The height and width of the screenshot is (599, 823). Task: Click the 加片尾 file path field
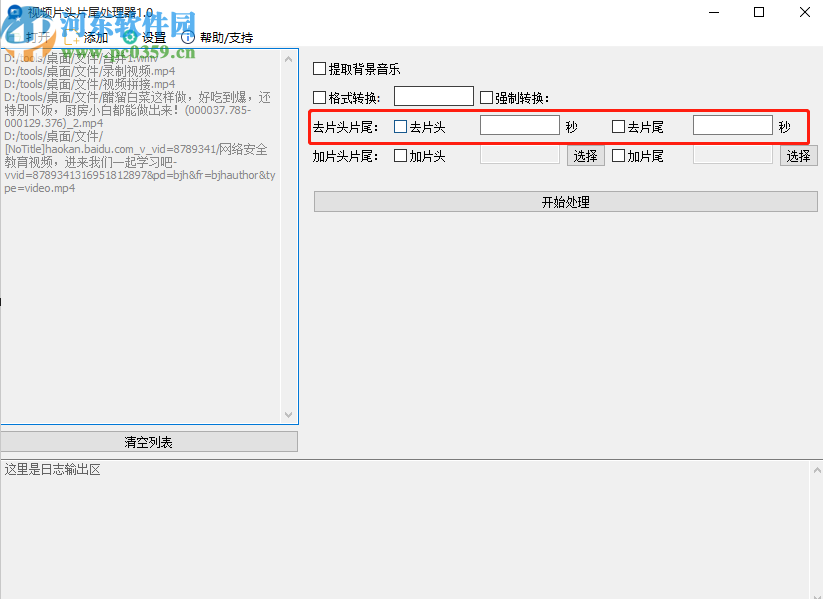(733, 154)
